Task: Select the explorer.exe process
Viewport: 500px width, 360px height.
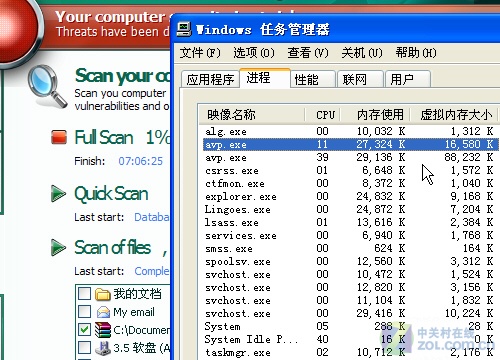Action: 350,196
